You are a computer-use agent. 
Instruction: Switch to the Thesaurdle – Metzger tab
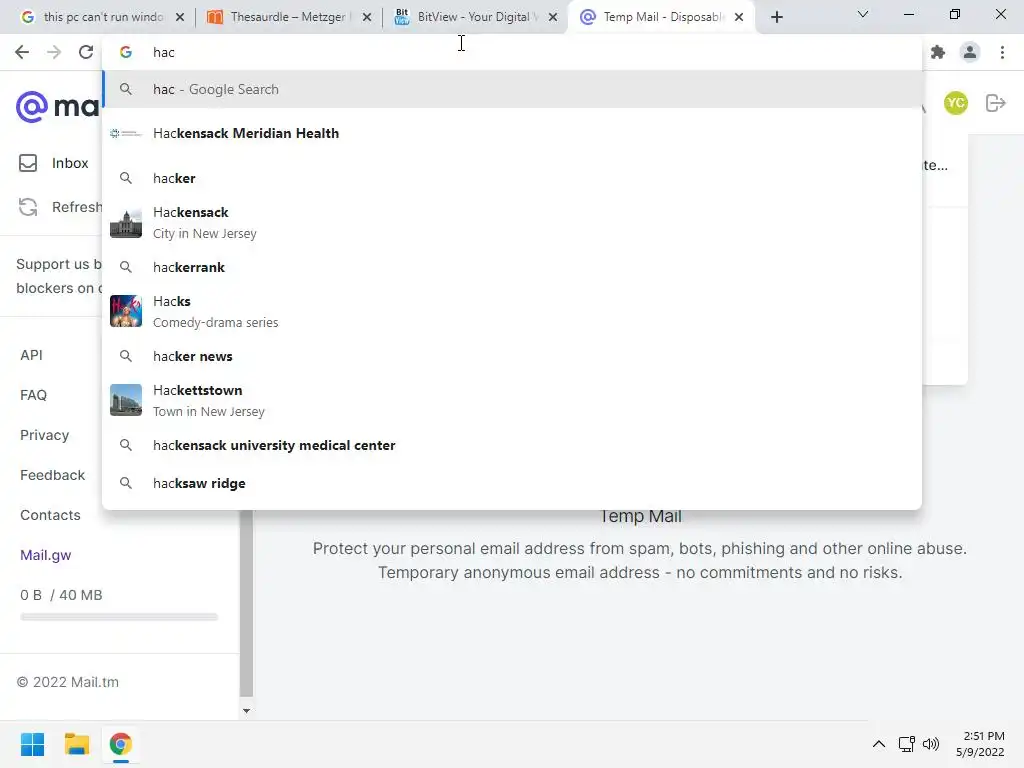(x=287, y=17)
